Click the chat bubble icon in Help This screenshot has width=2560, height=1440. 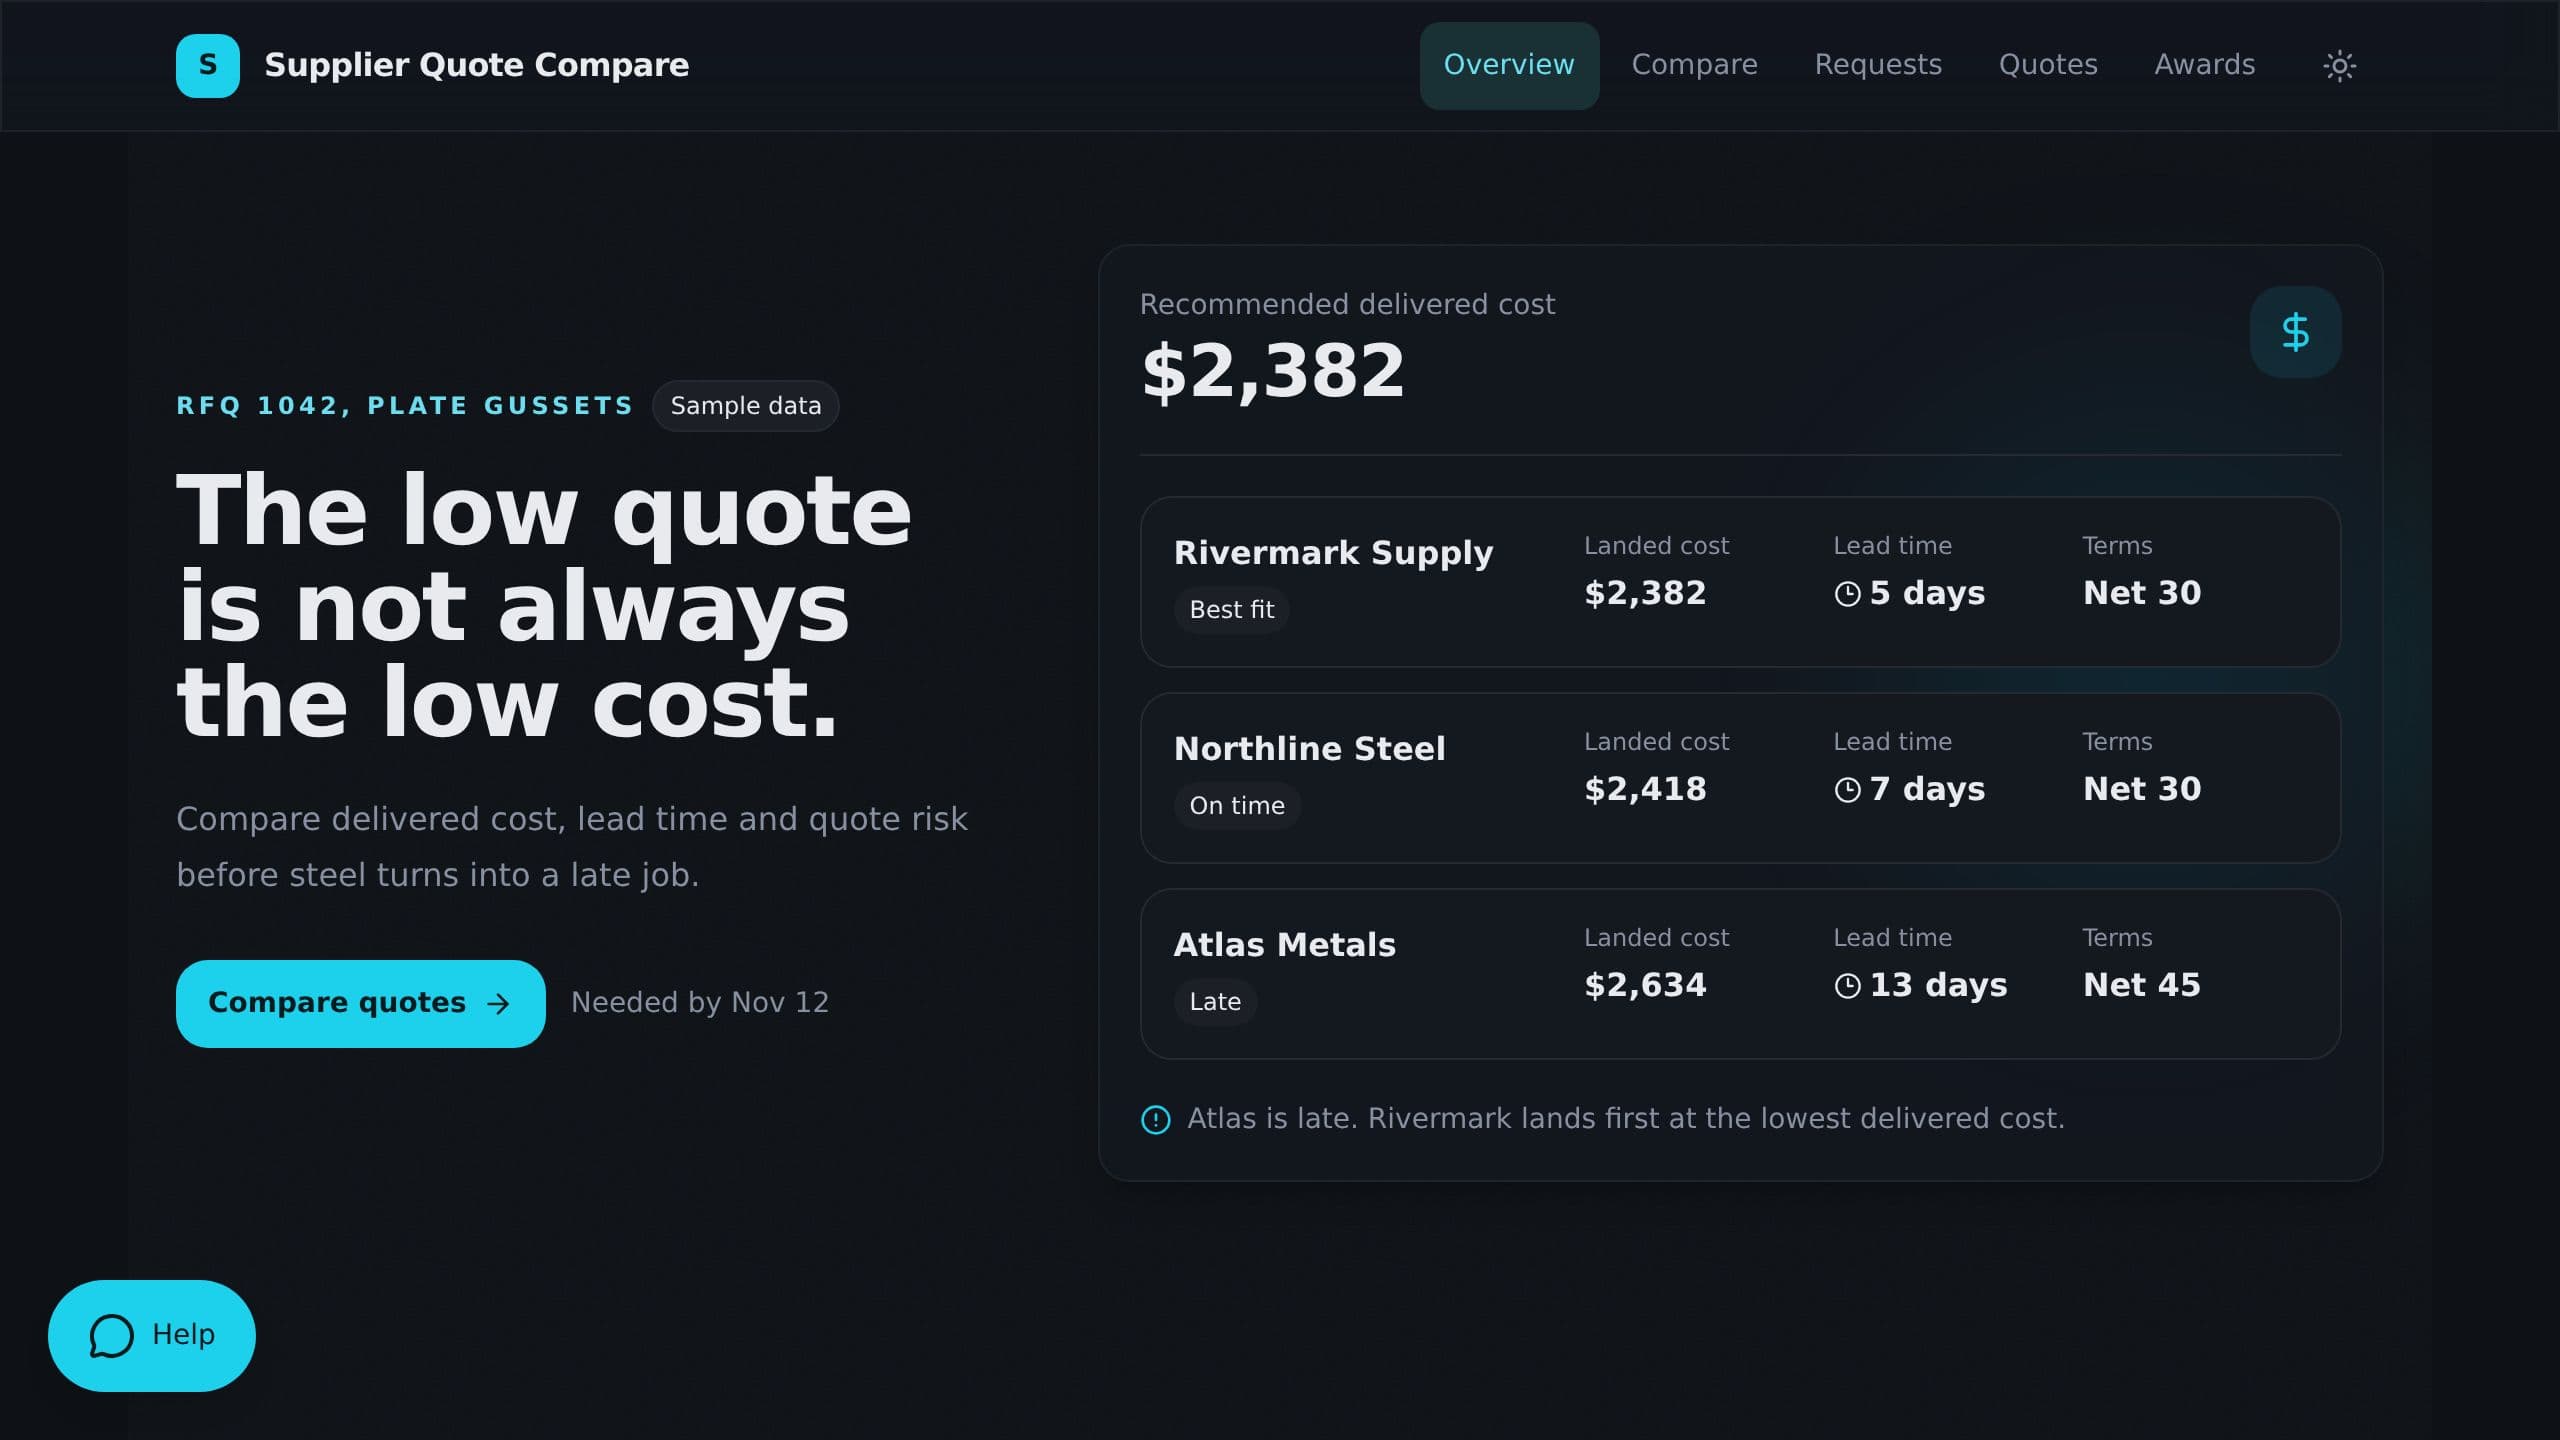(111, 1336)
